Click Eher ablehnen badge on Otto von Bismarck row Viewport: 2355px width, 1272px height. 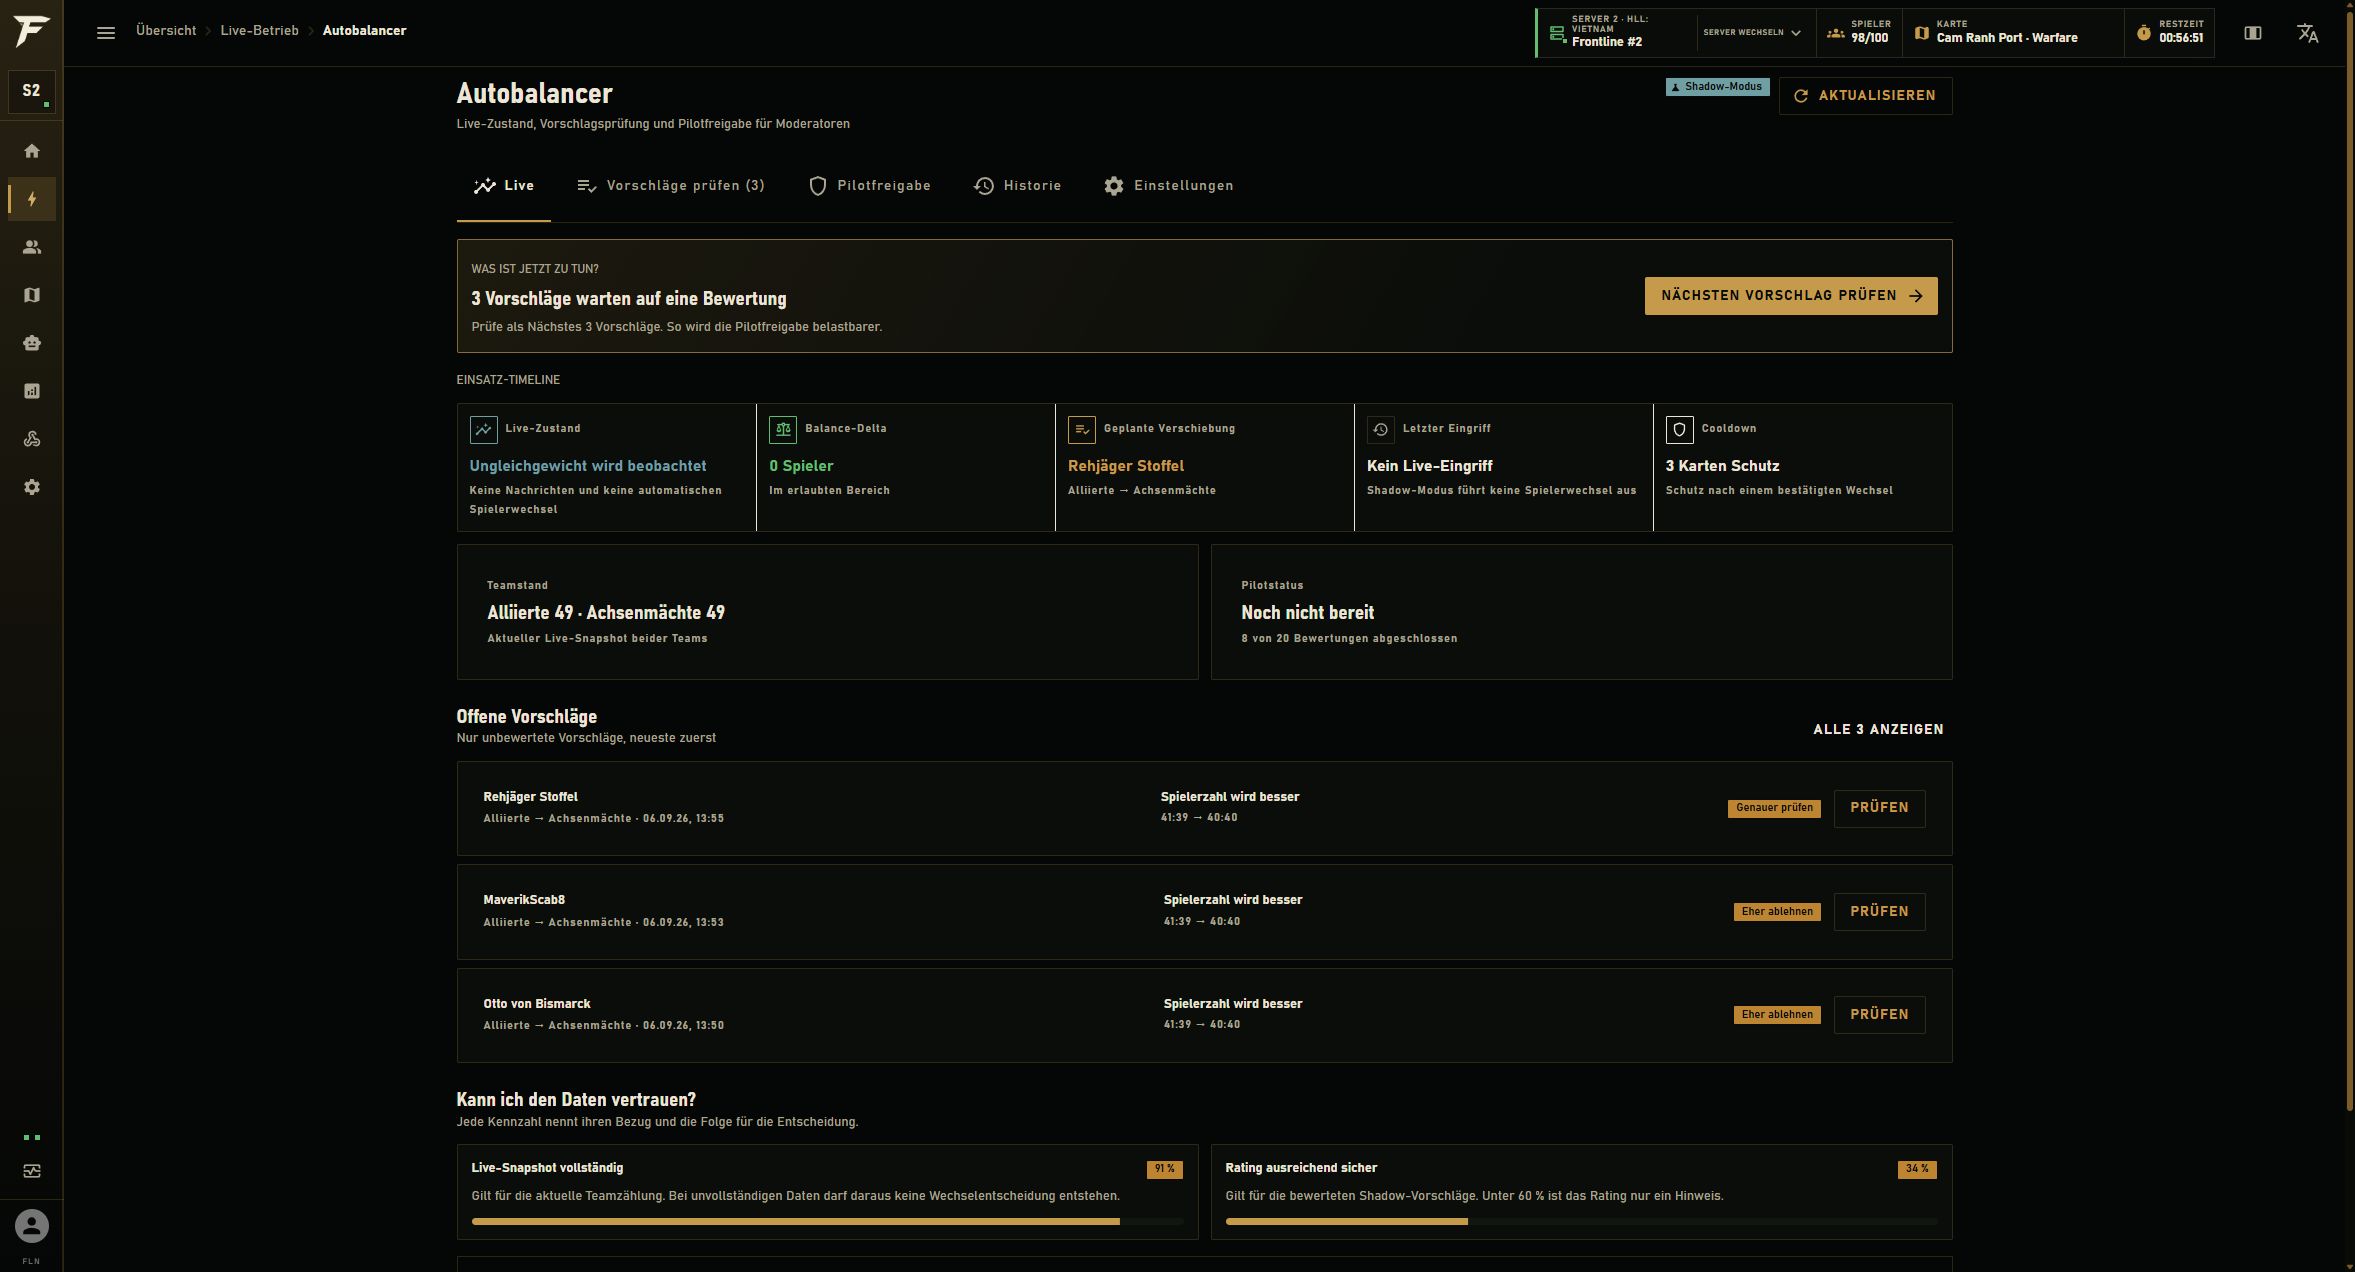1777,1015
